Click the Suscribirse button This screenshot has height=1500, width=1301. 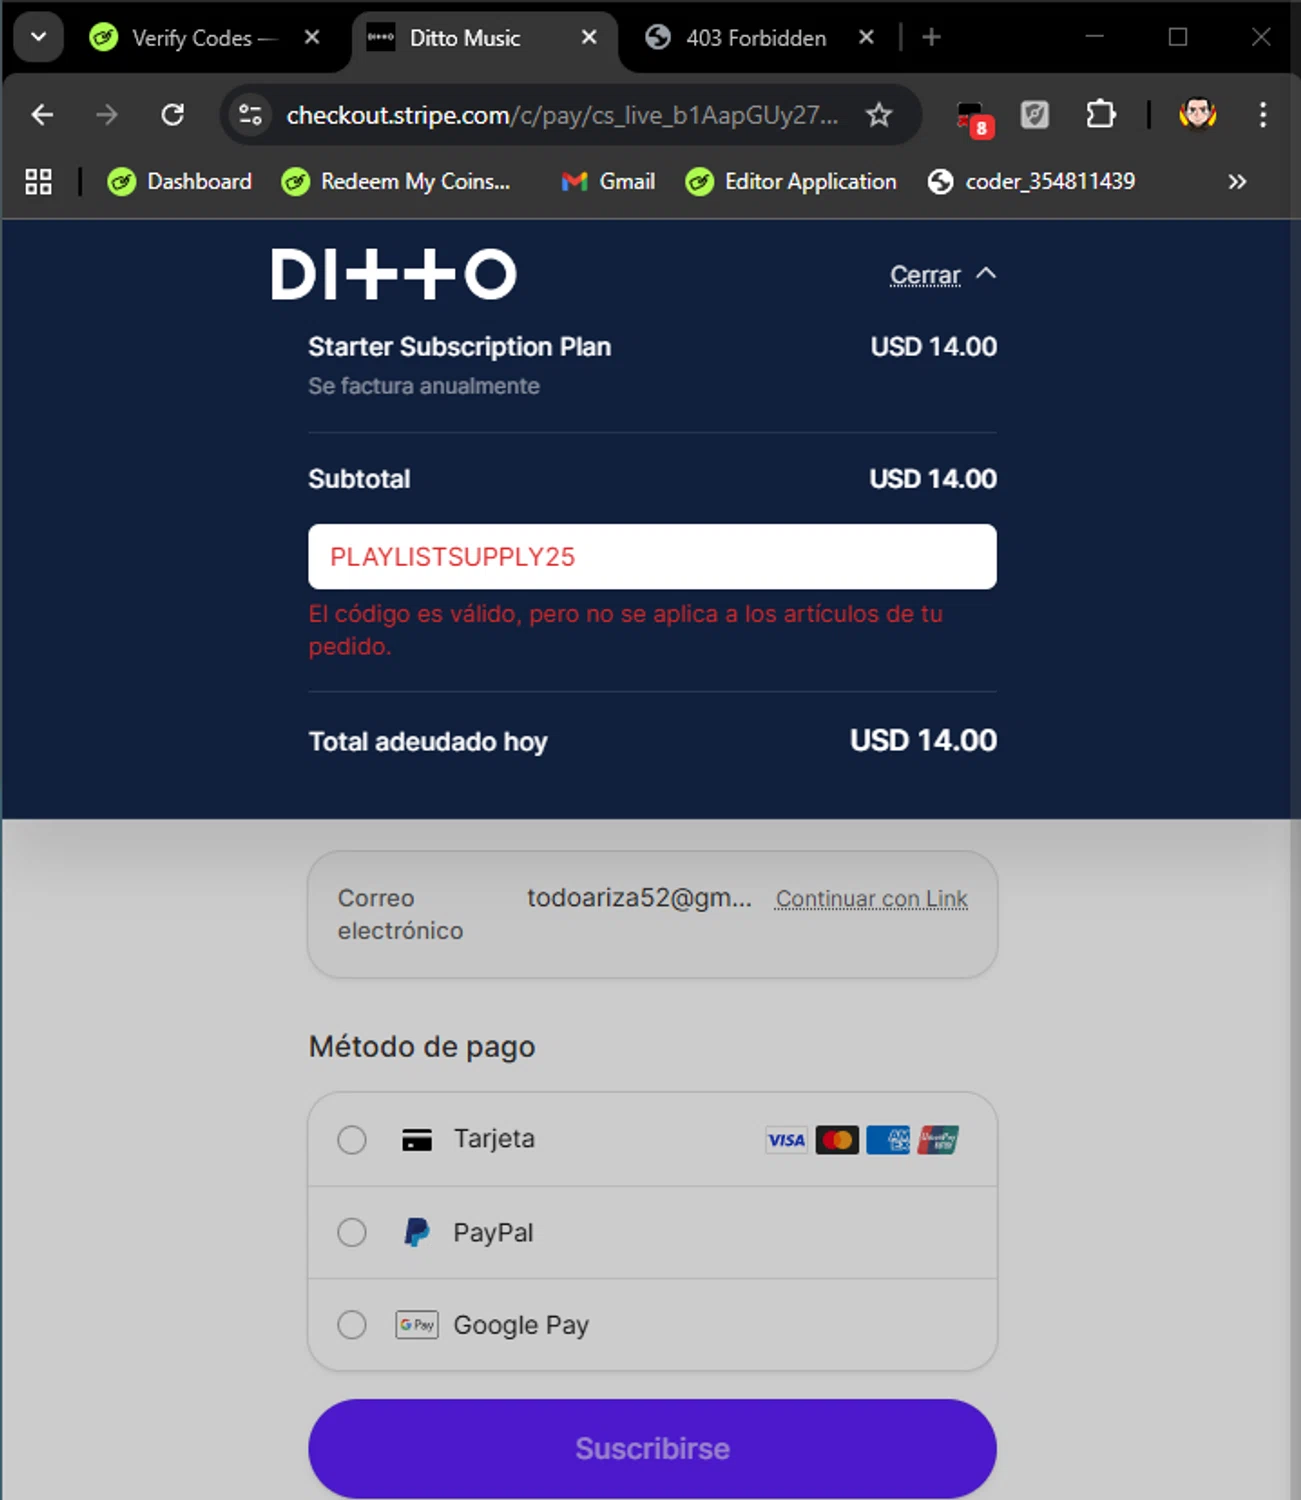(x=652, y=1448)
